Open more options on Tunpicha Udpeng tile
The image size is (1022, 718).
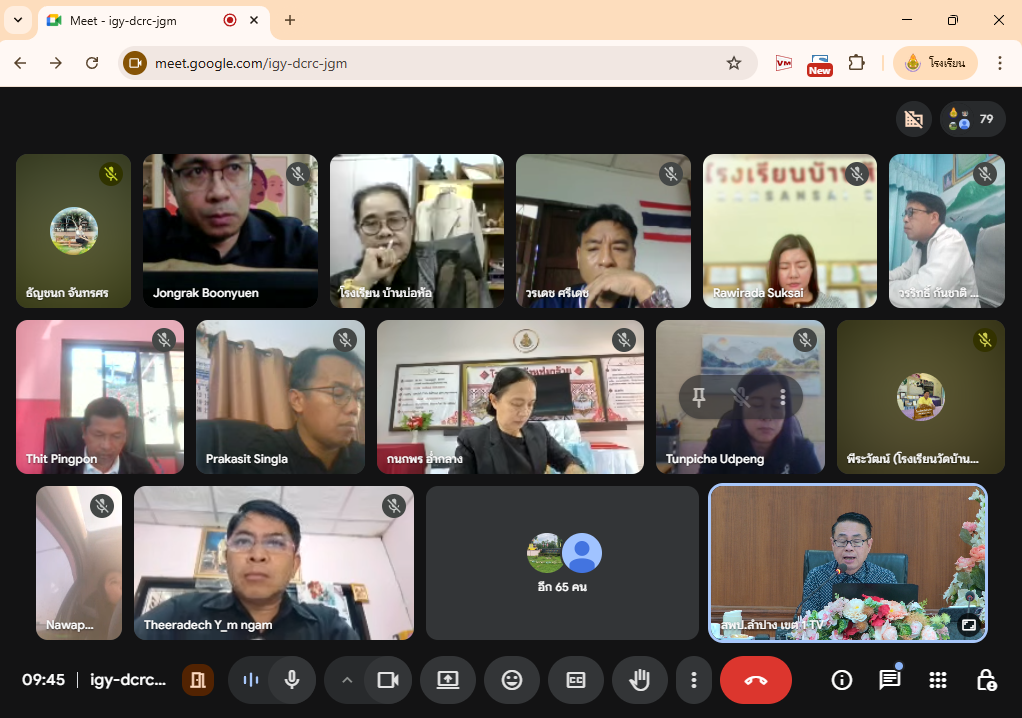[x=782, y=397]
